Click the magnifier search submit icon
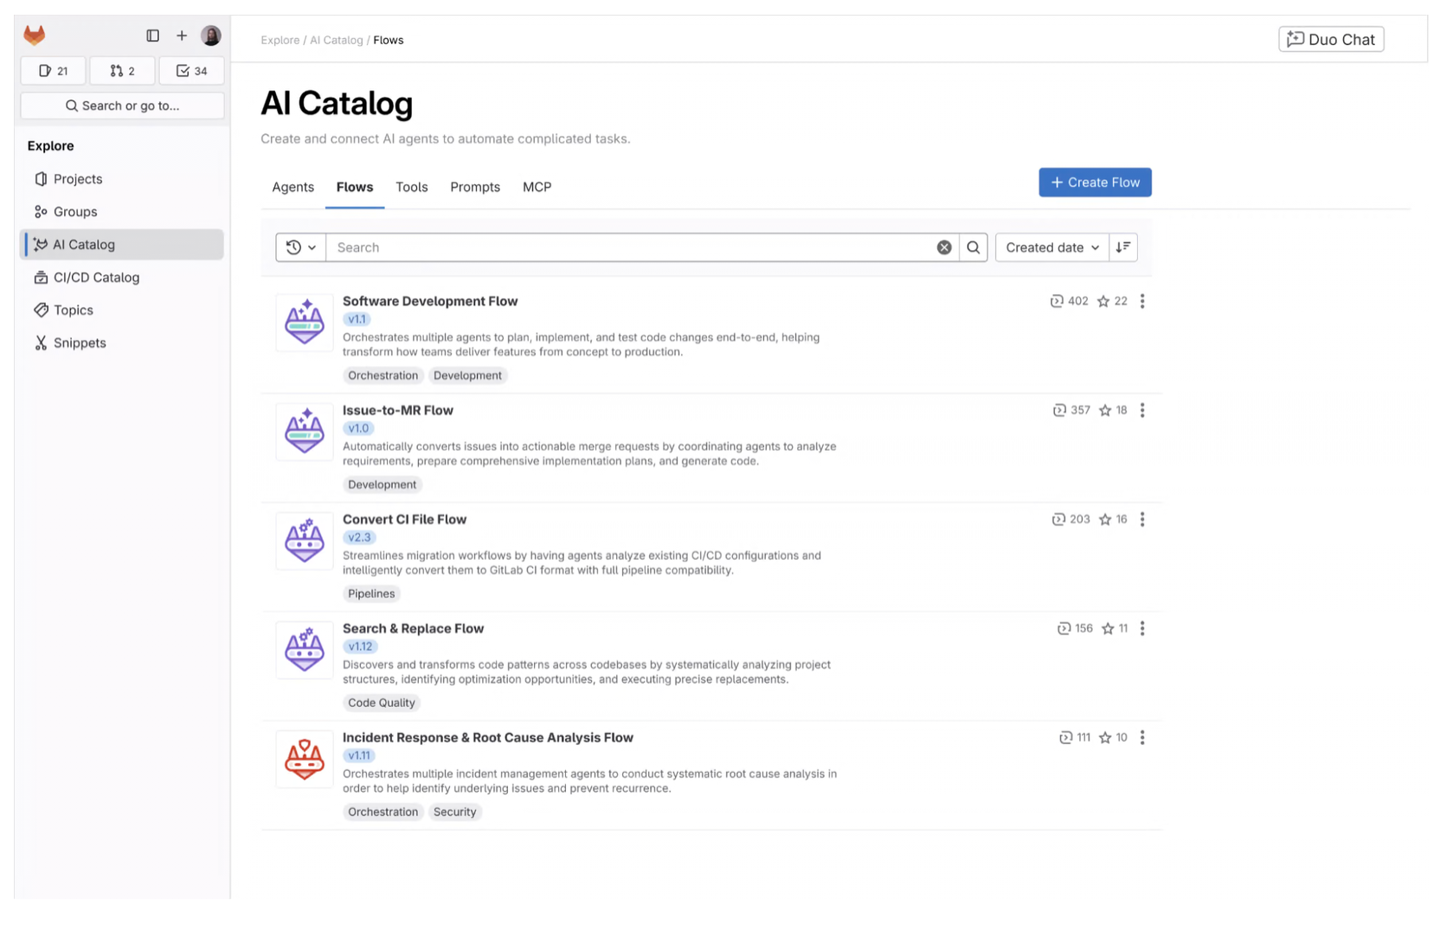 [973, 248]
